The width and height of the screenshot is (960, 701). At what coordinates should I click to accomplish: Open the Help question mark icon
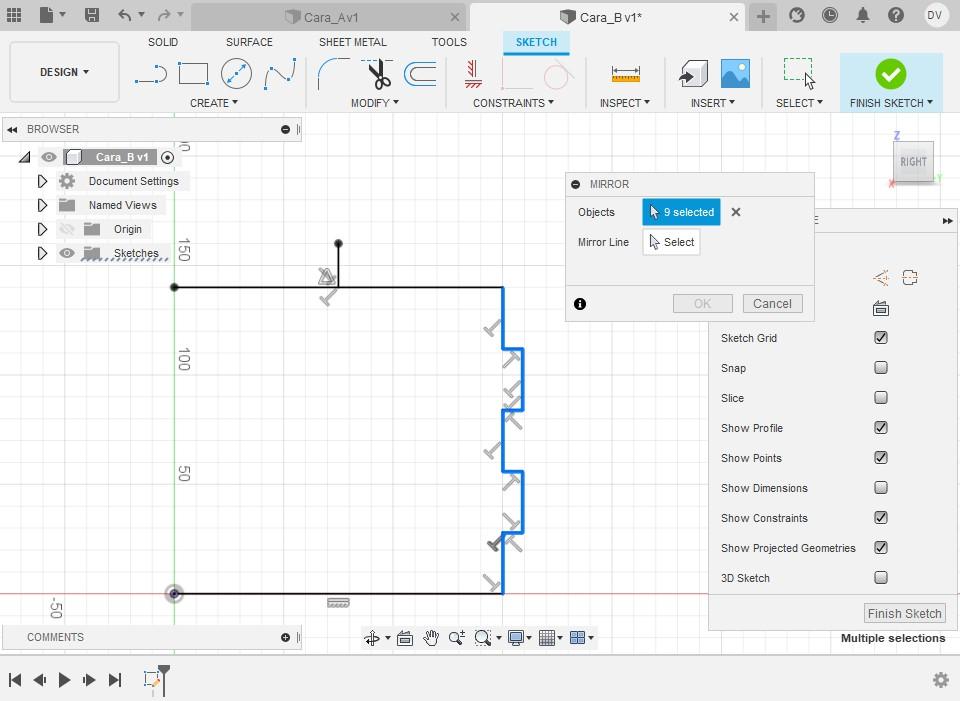896,15
